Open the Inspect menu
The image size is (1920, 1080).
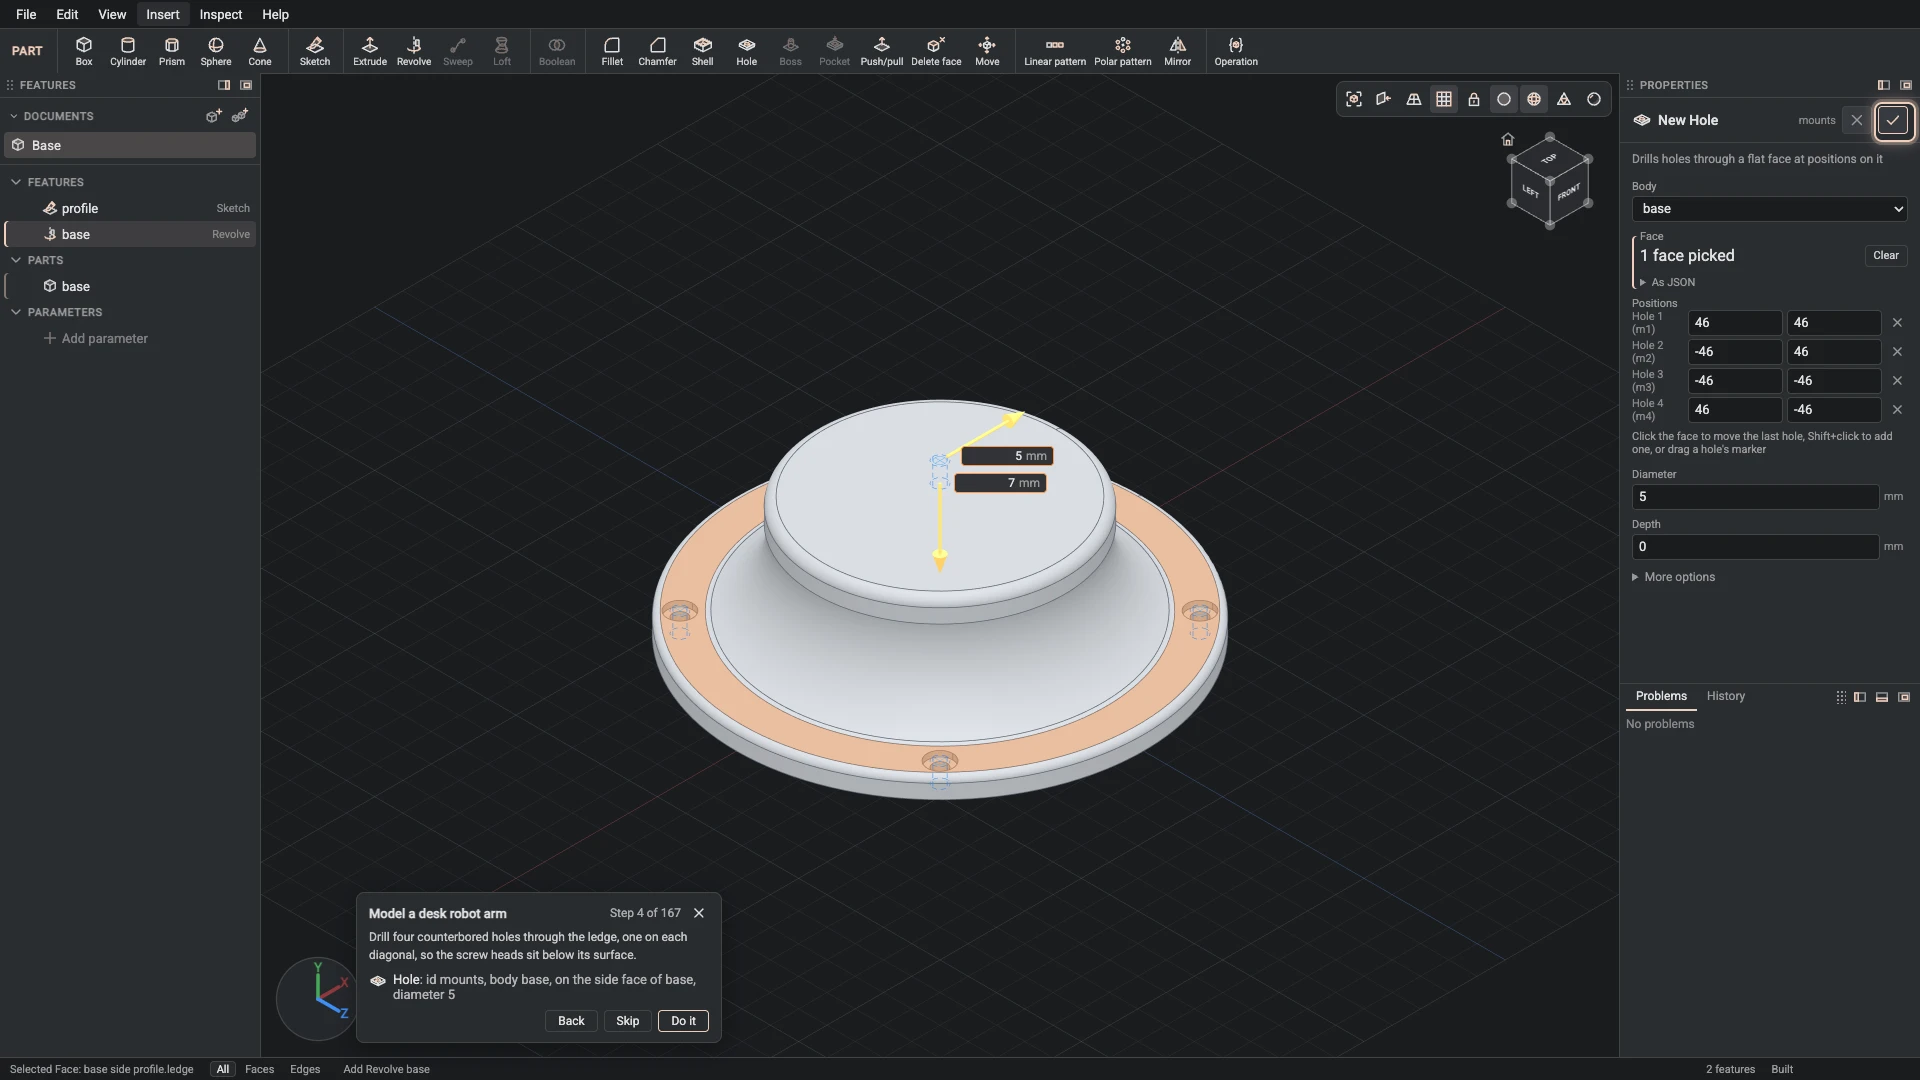[220, 14]
